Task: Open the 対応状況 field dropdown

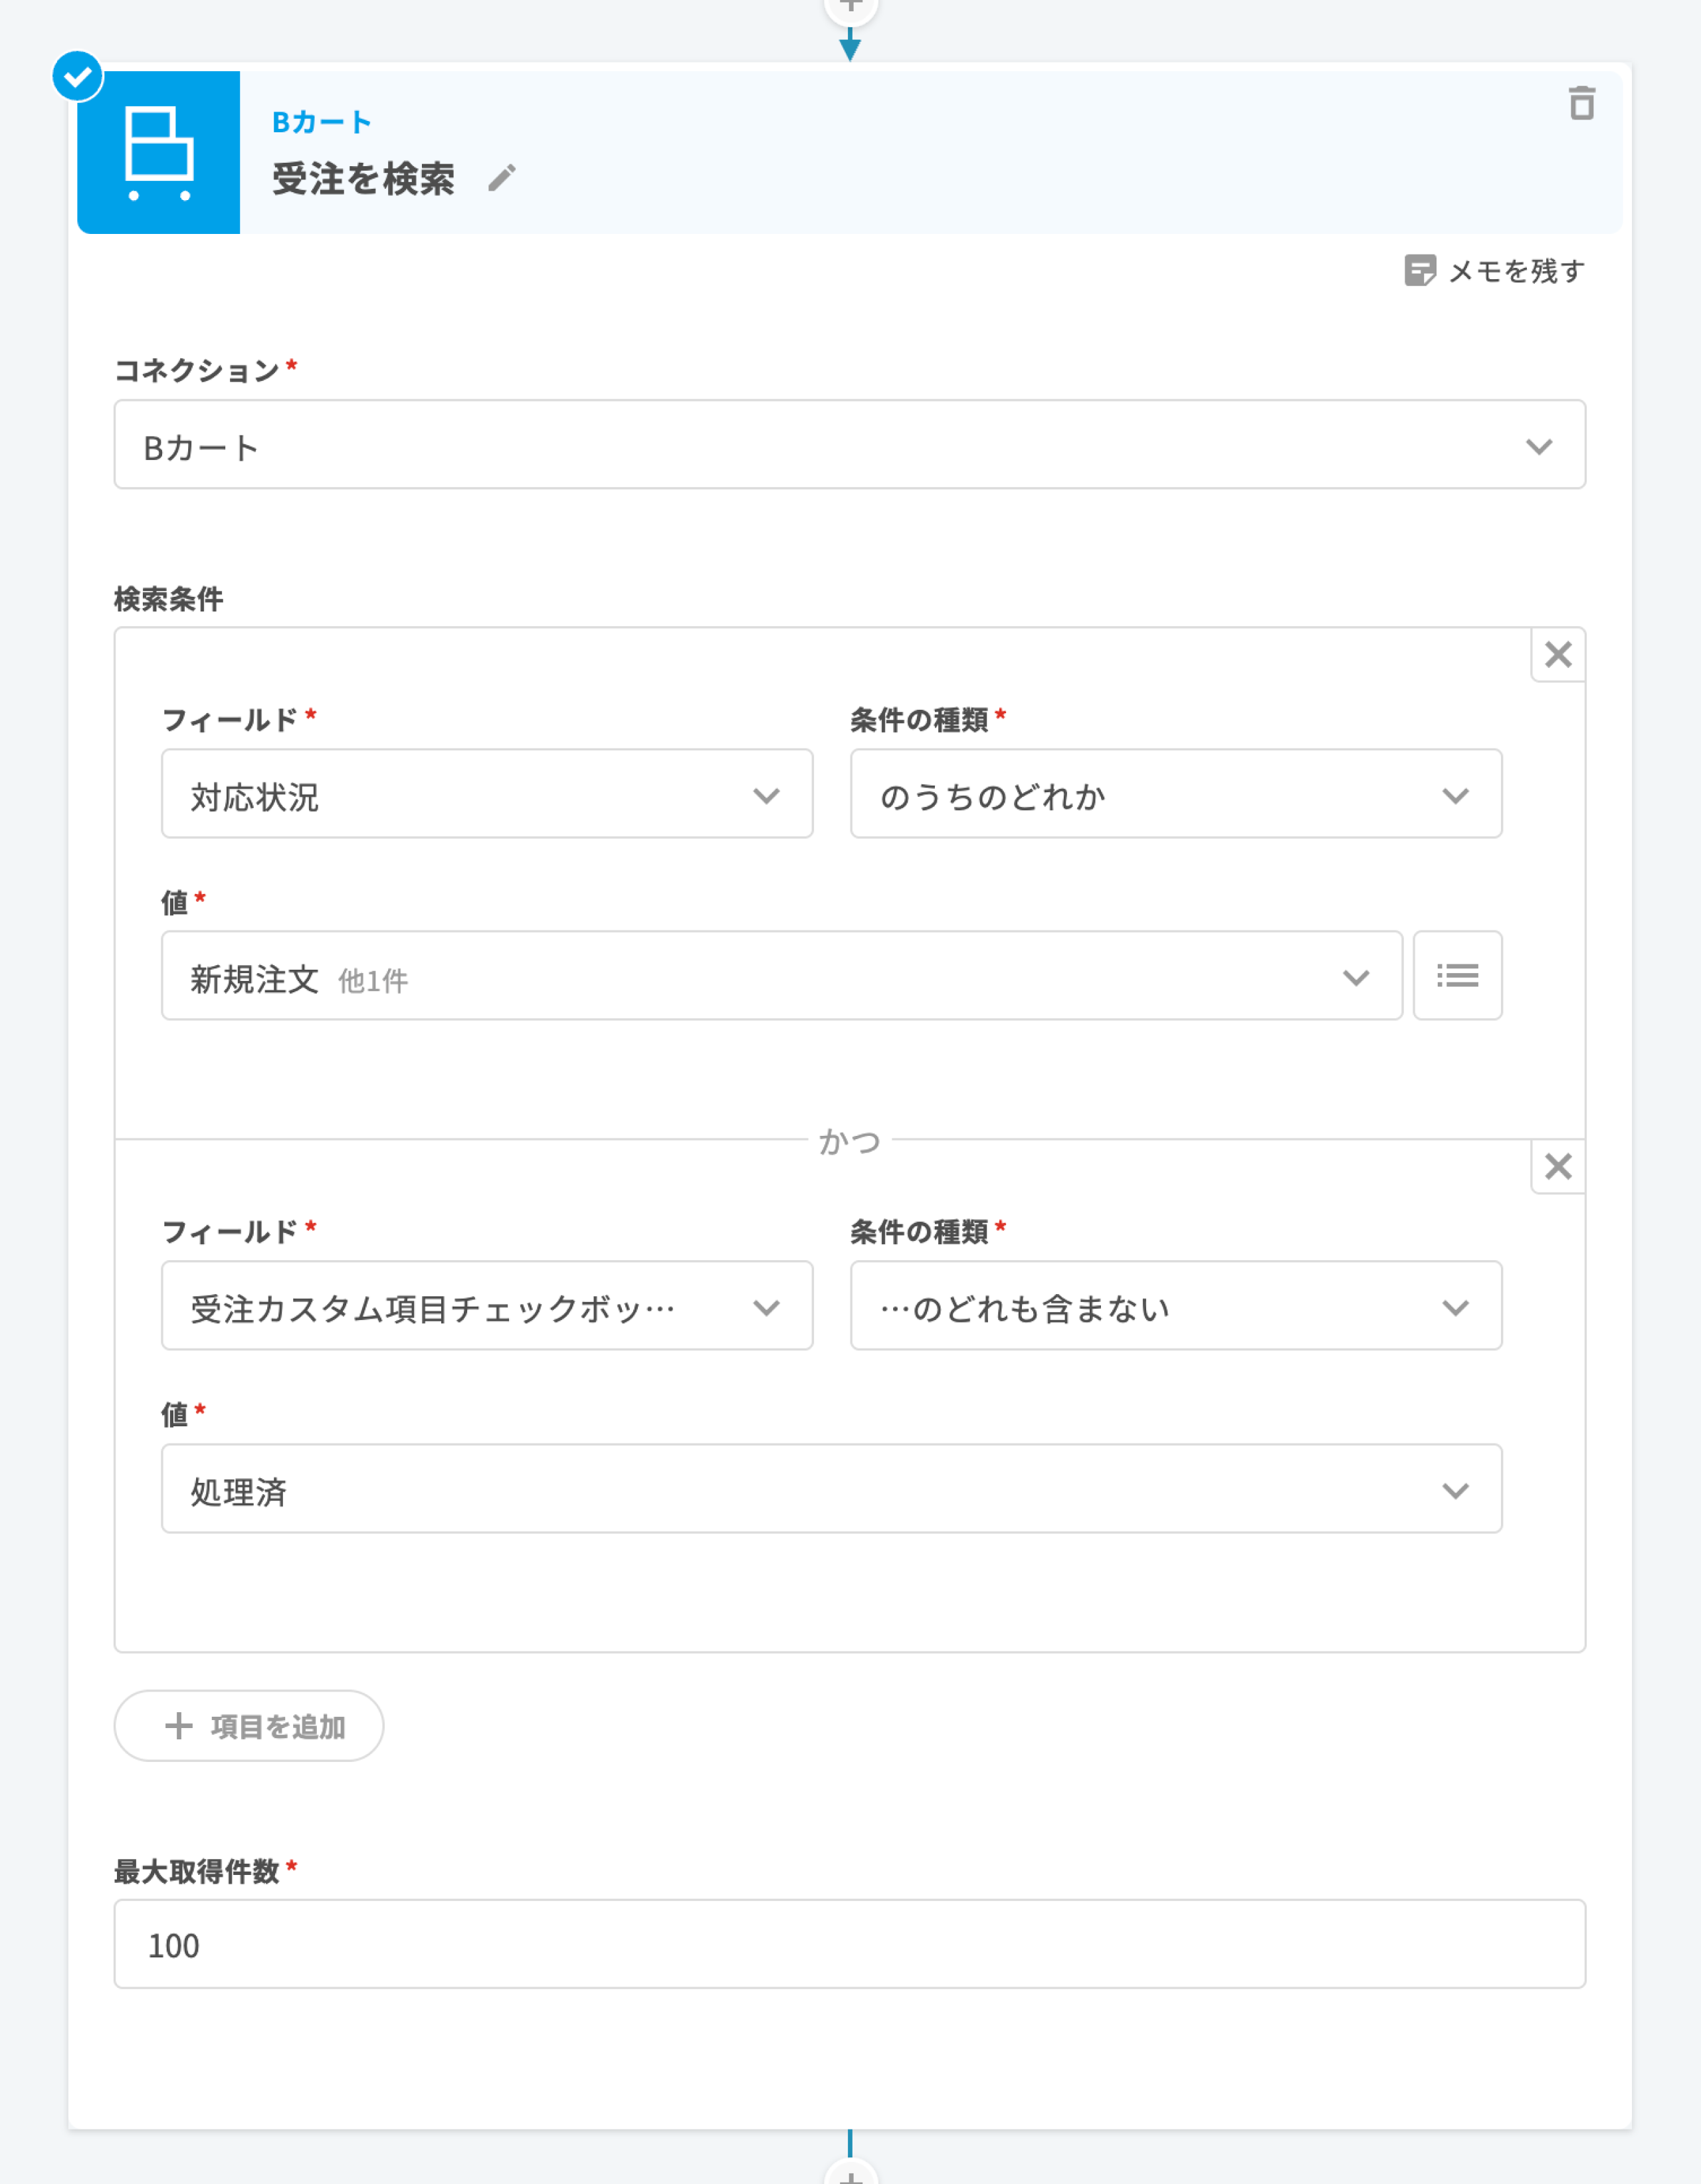Action: 487,795
